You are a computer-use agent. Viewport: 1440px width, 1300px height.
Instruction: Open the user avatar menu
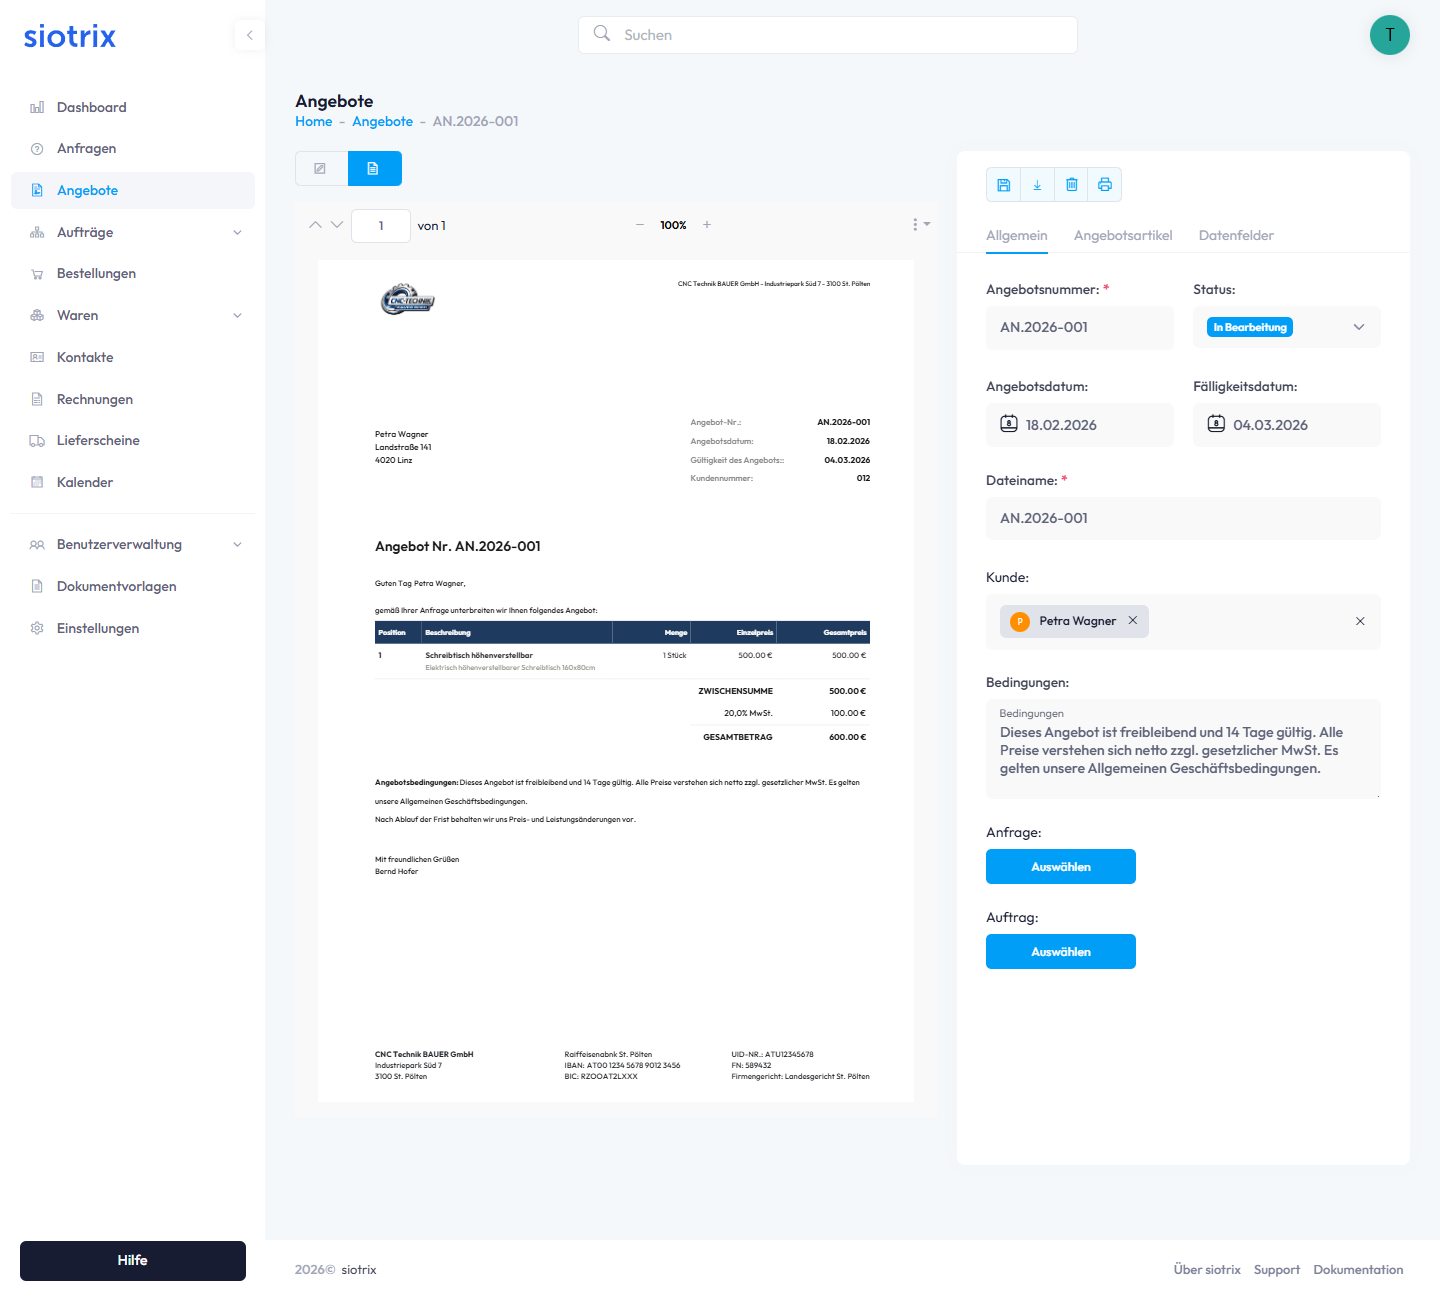[1389, 35]
